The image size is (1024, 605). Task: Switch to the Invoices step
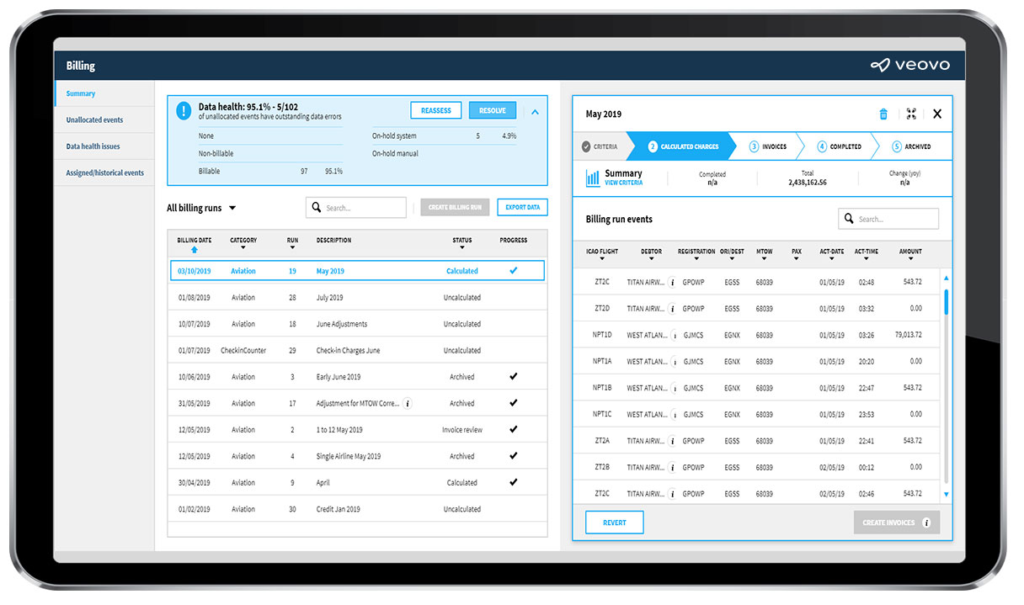768,146
